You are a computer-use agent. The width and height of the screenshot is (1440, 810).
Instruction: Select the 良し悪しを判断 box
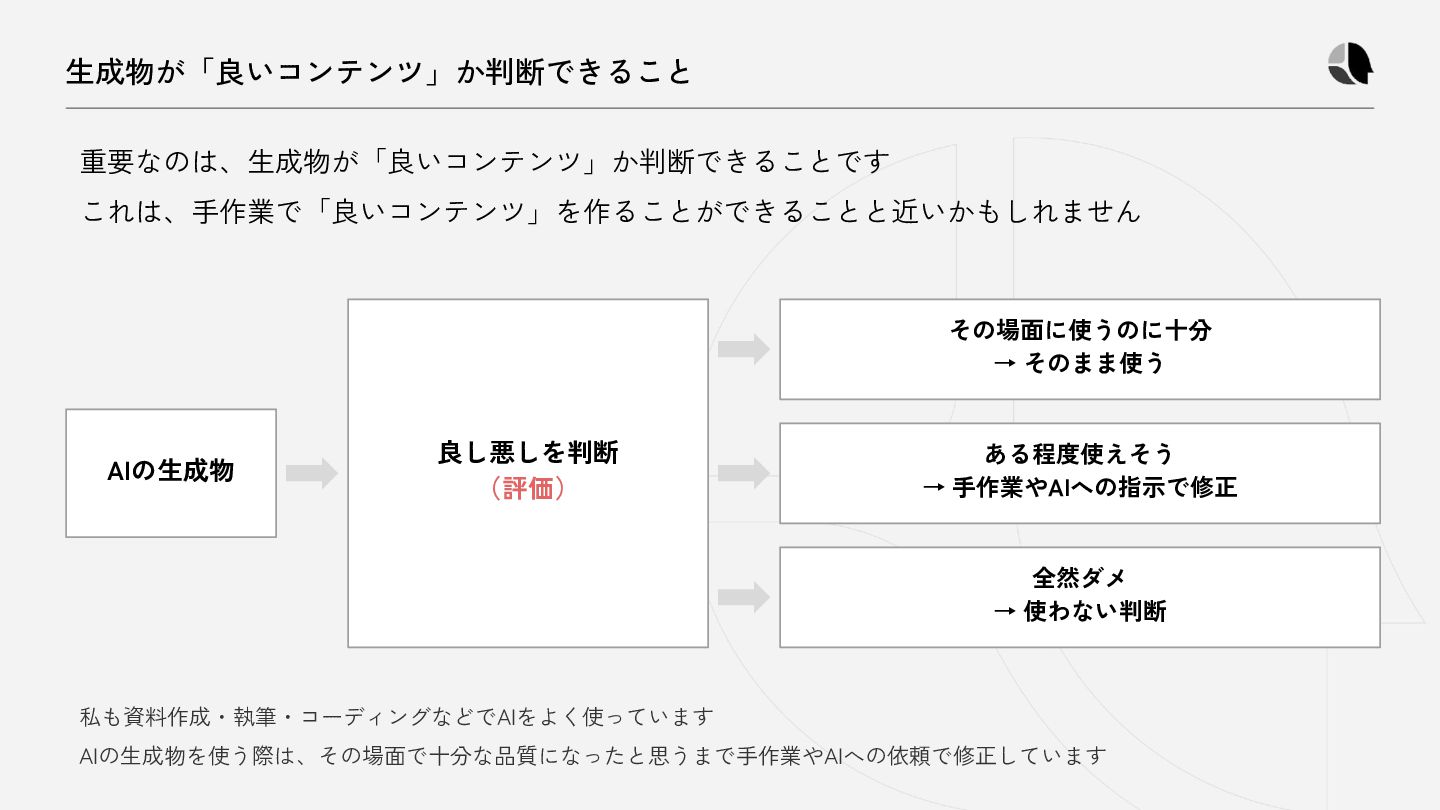pos(528,473)
